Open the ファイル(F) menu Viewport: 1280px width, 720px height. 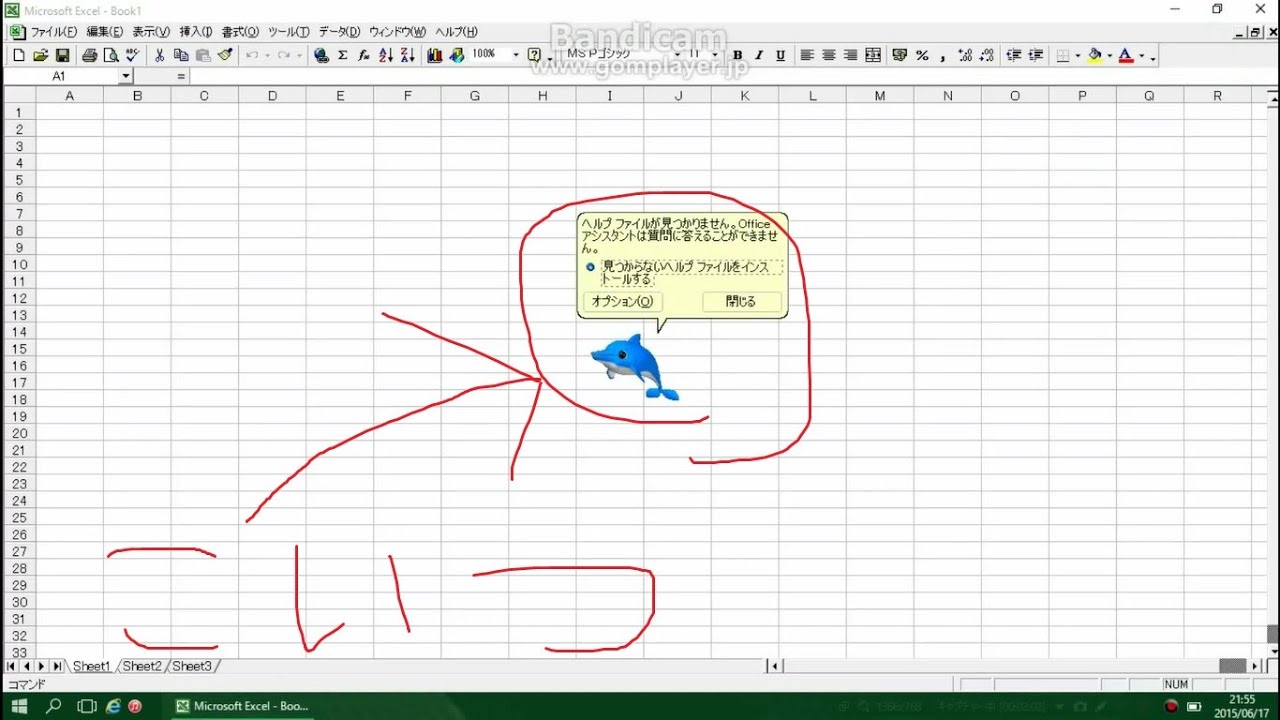(x=53, y=32)
